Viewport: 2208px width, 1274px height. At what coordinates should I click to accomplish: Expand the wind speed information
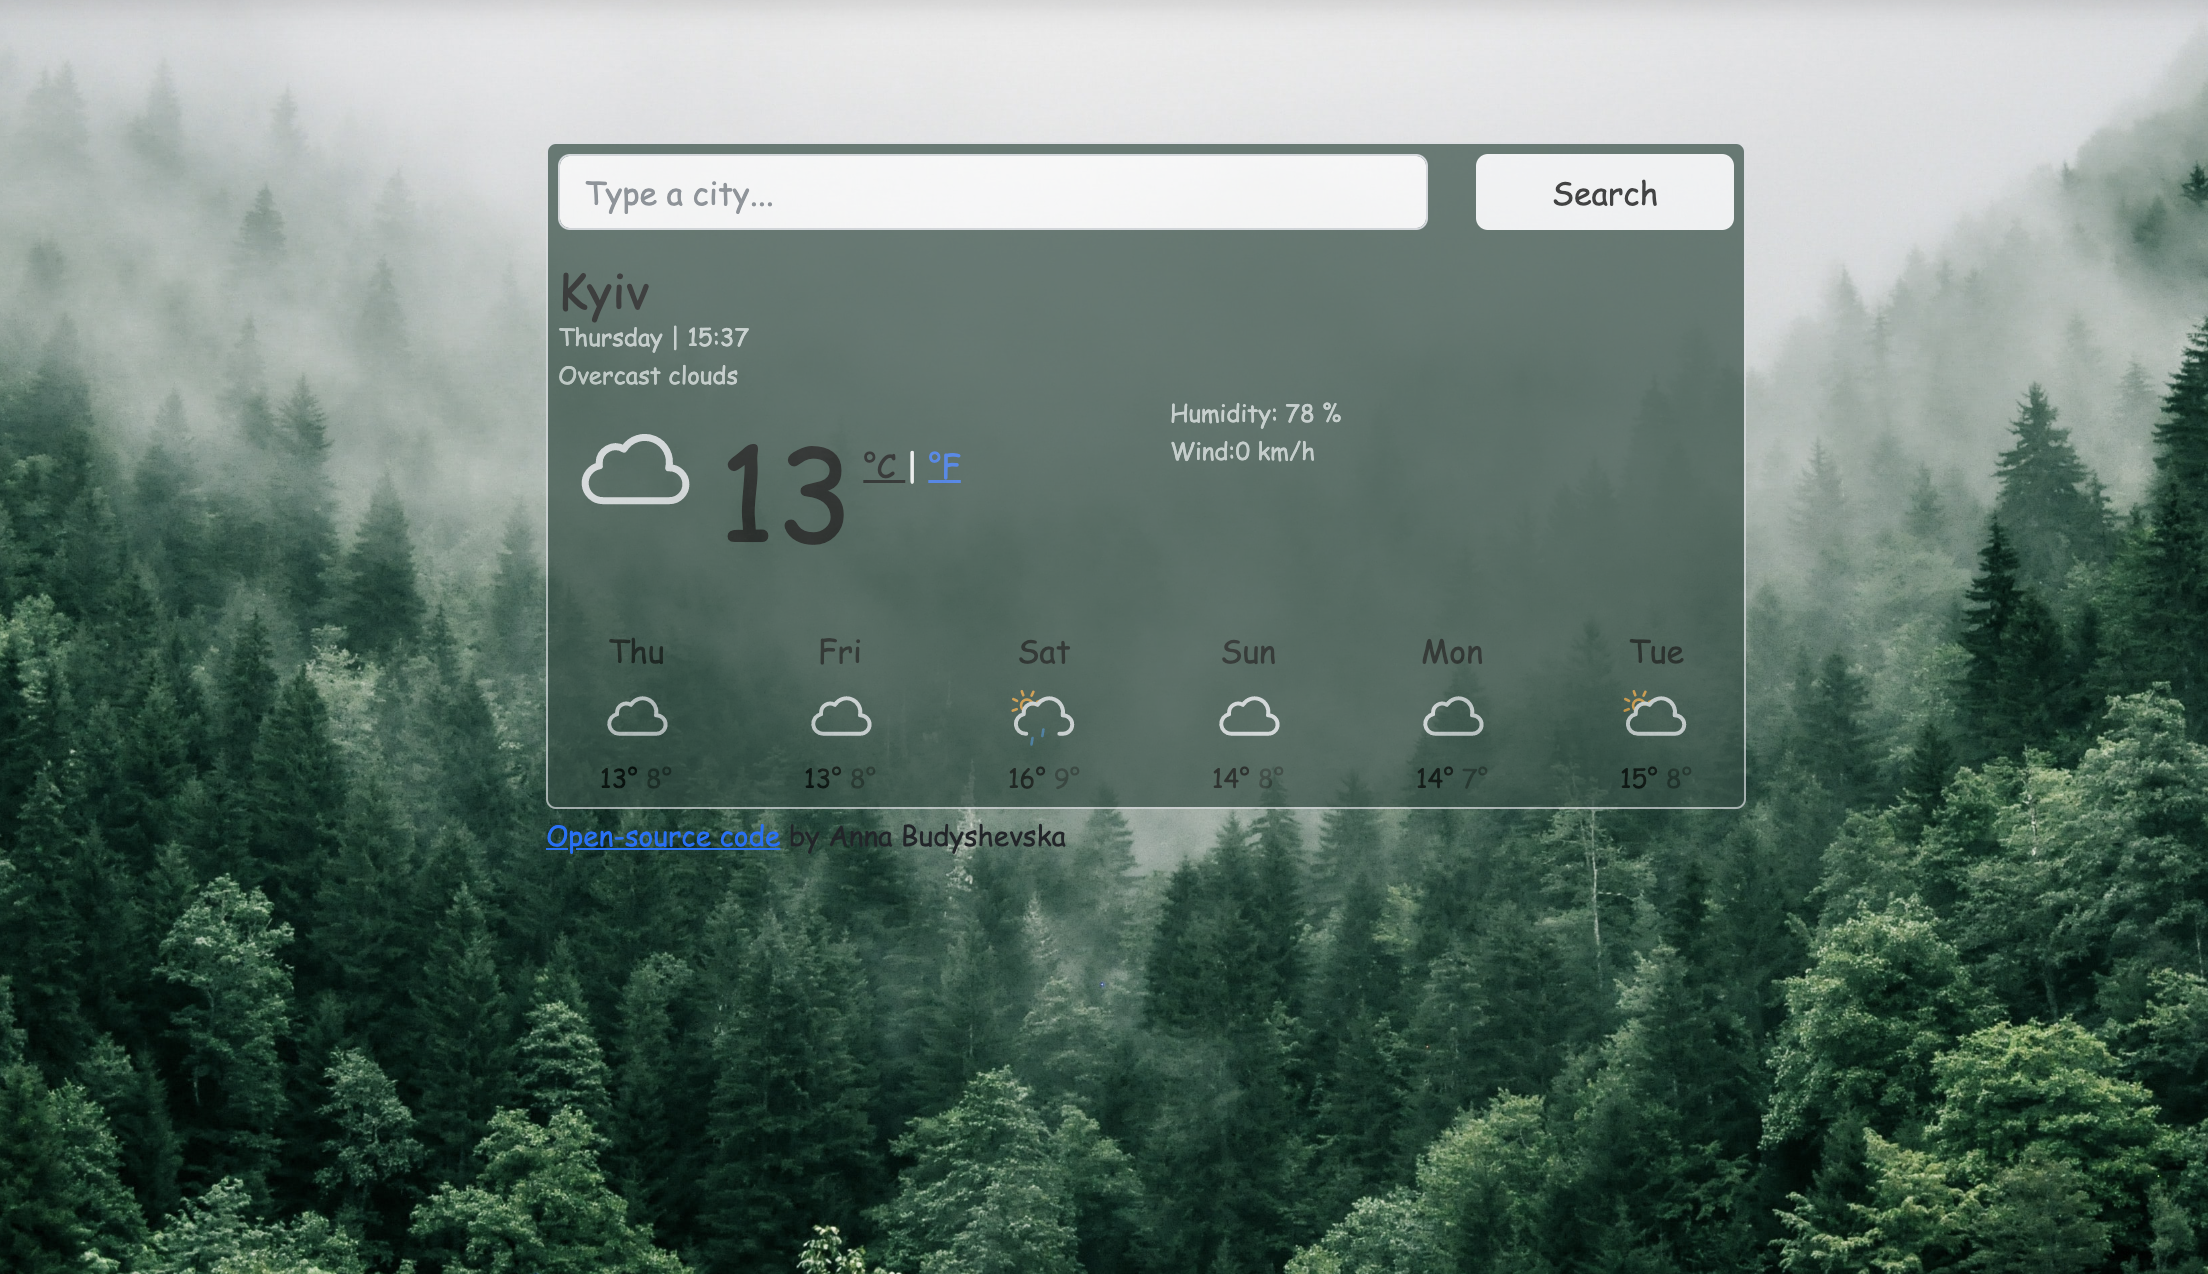coord(1245,450)
